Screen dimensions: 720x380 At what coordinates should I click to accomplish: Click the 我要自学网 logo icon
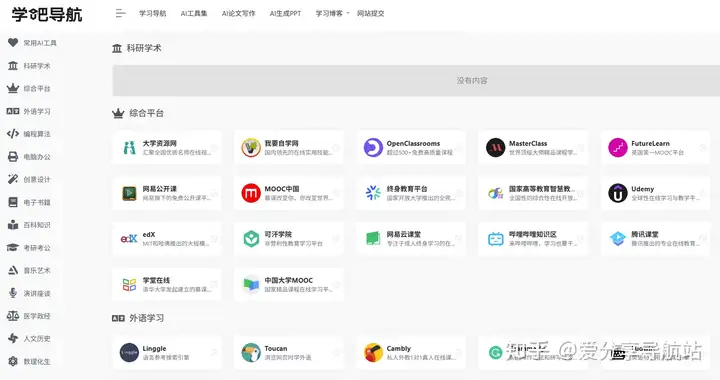coord(251,147)
